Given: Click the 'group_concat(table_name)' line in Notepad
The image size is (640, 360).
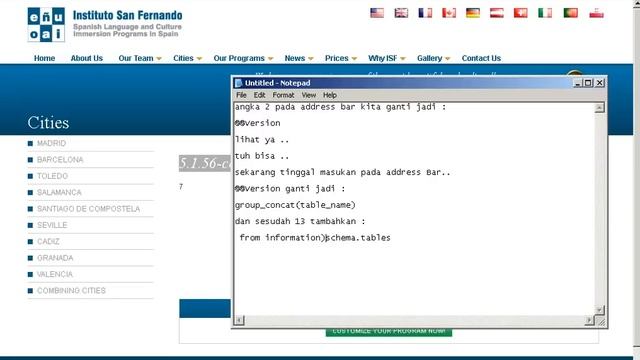Looking at the screenshot, I should [x=295, y=205].
